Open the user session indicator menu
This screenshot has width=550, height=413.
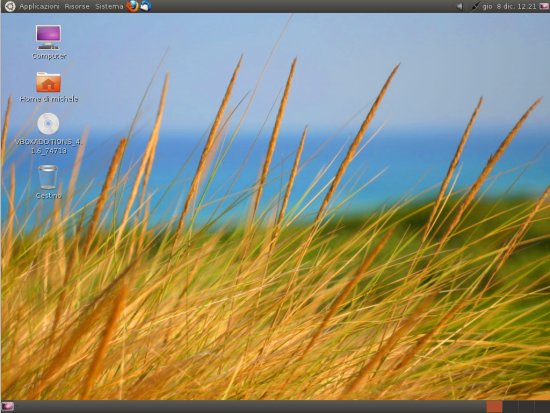544,6
